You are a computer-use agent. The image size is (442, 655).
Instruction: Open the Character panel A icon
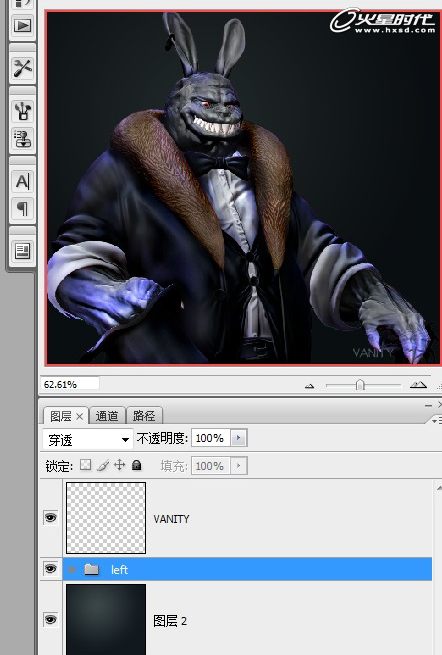point(22,182)
